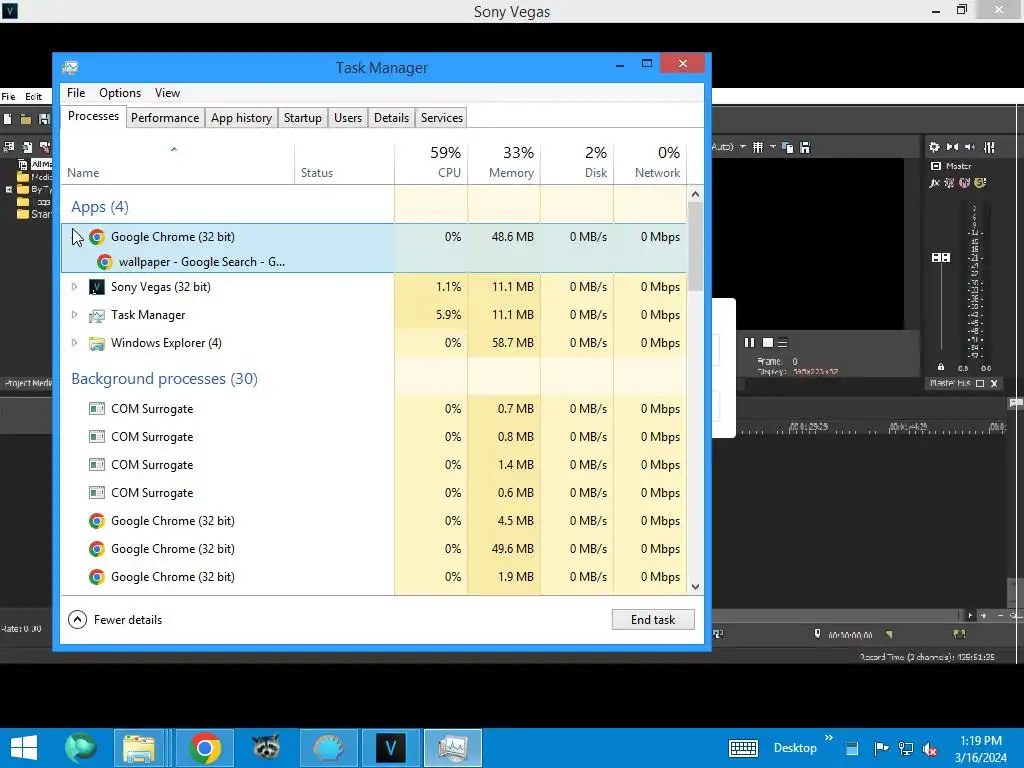Click Master Bus volume fader handle
The image size is (1024, 768).
(x=941, y=257)
